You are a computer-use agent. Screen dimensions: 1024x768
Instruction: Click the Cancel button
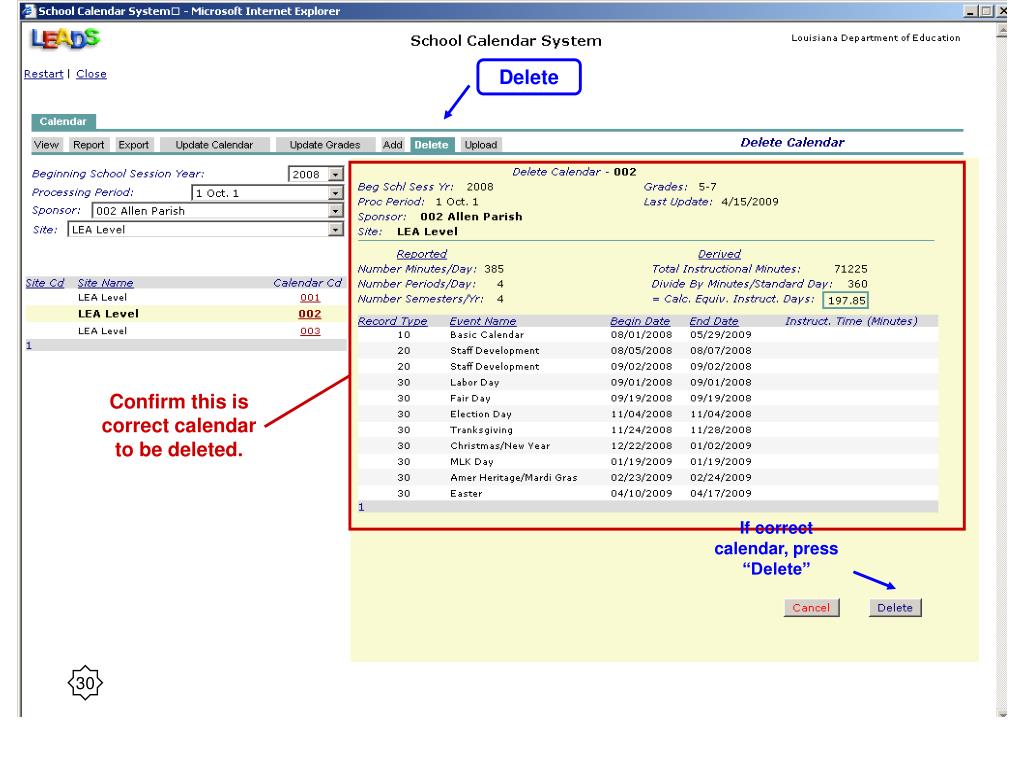click(811, 608)
